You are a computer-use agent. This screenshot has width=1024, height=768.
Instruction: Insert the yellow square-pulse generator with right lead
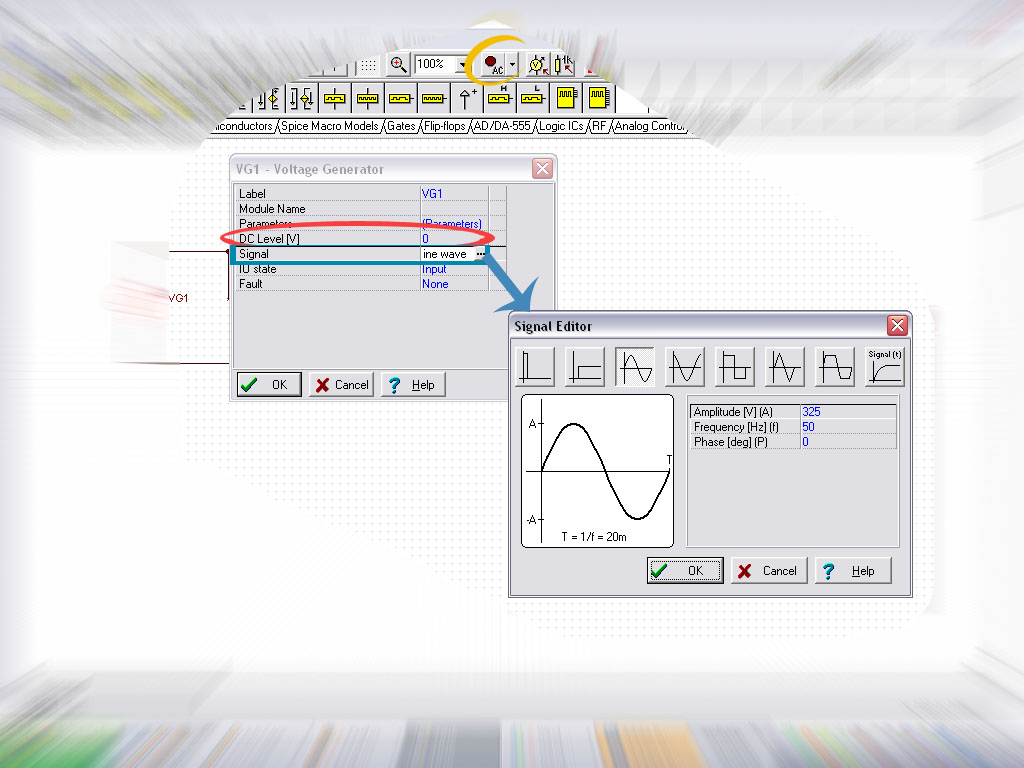click(x=400, y=99)
